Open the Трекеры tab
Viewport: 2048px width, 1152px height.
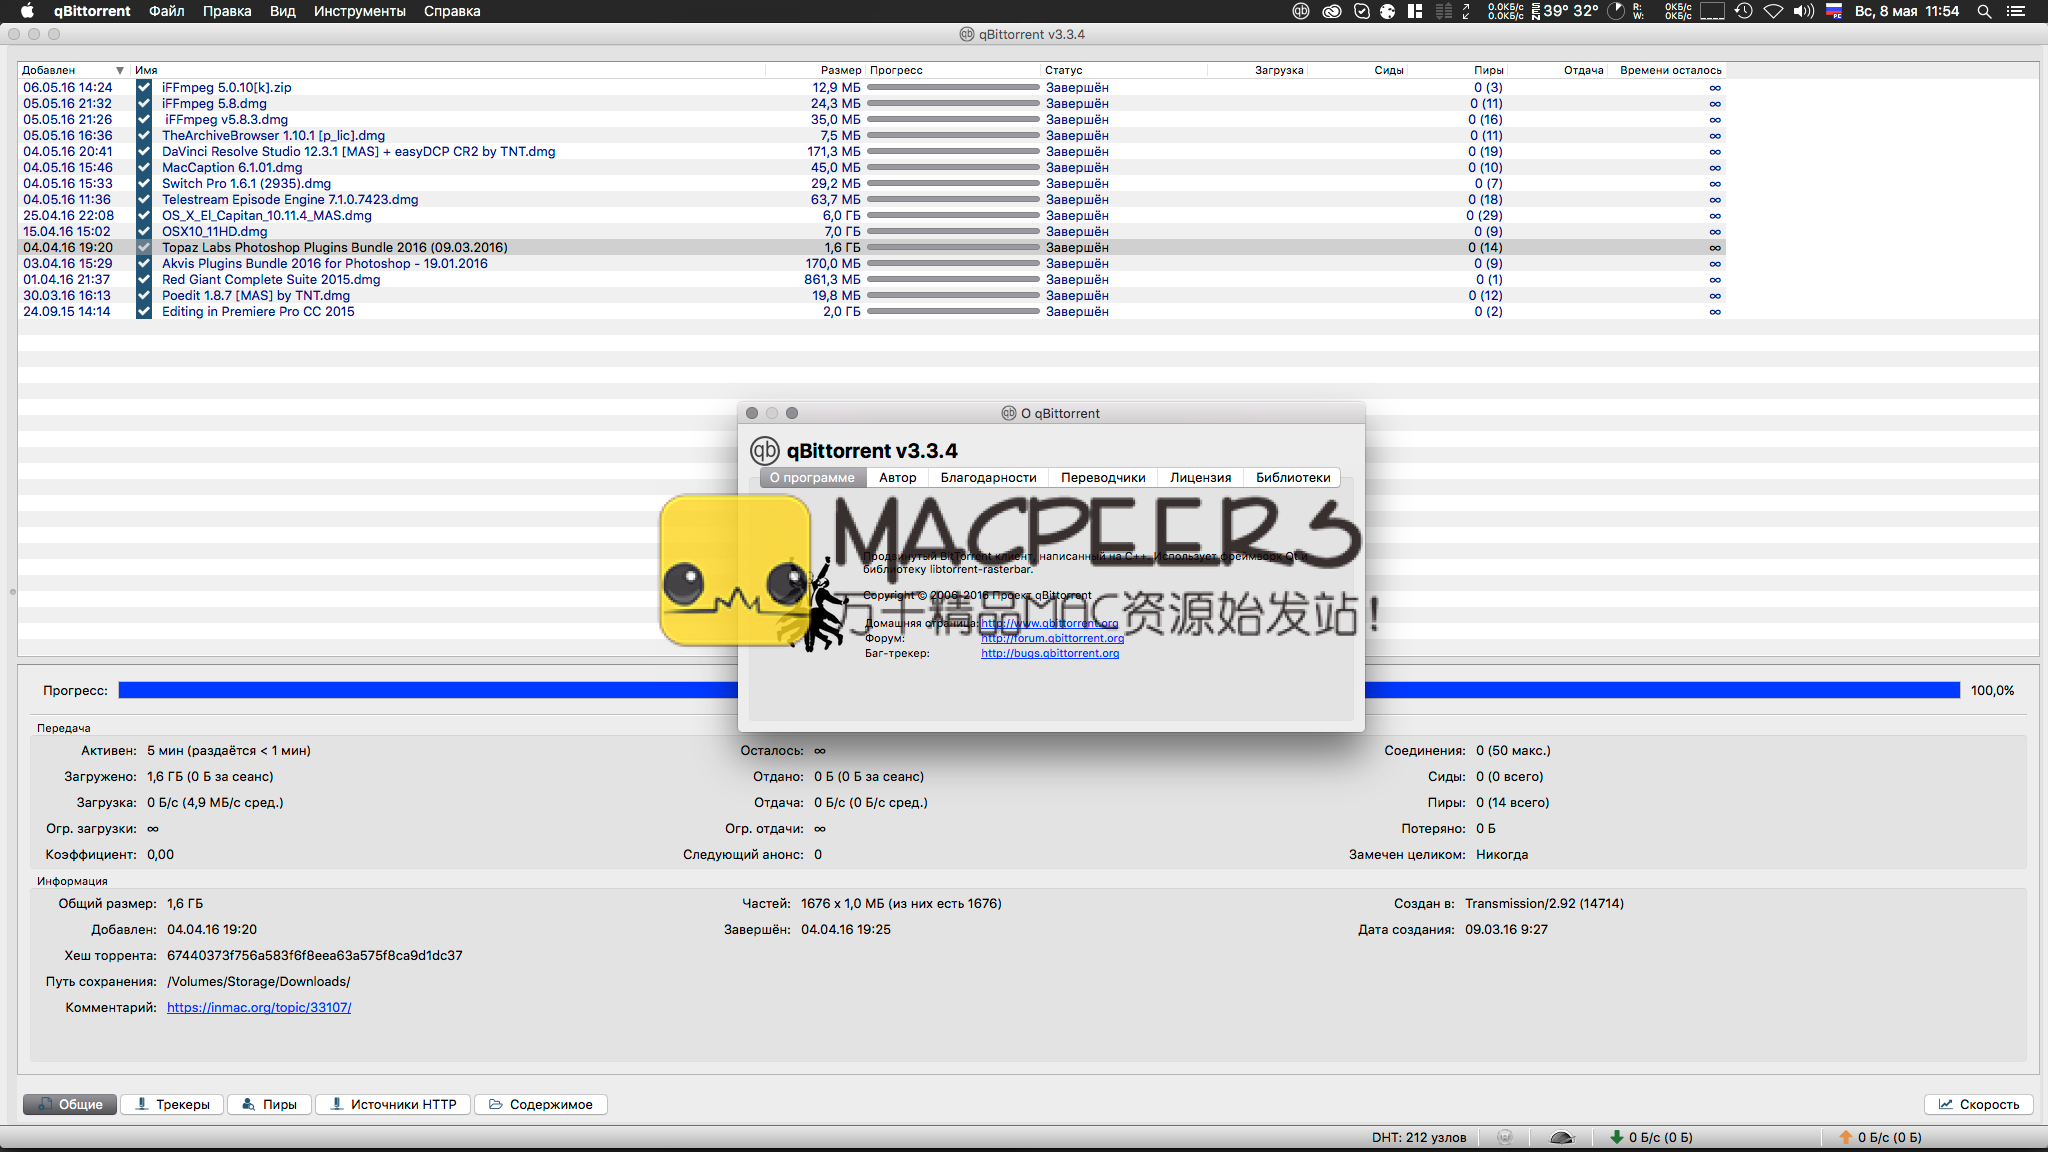[x=172, y=1104]
